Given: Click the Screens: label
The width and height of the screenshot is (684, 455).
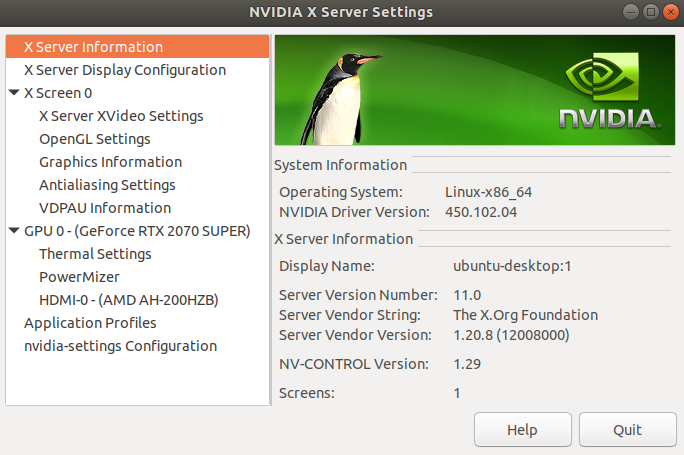Looking at the screenshot, I should click(x=307, y=393).
